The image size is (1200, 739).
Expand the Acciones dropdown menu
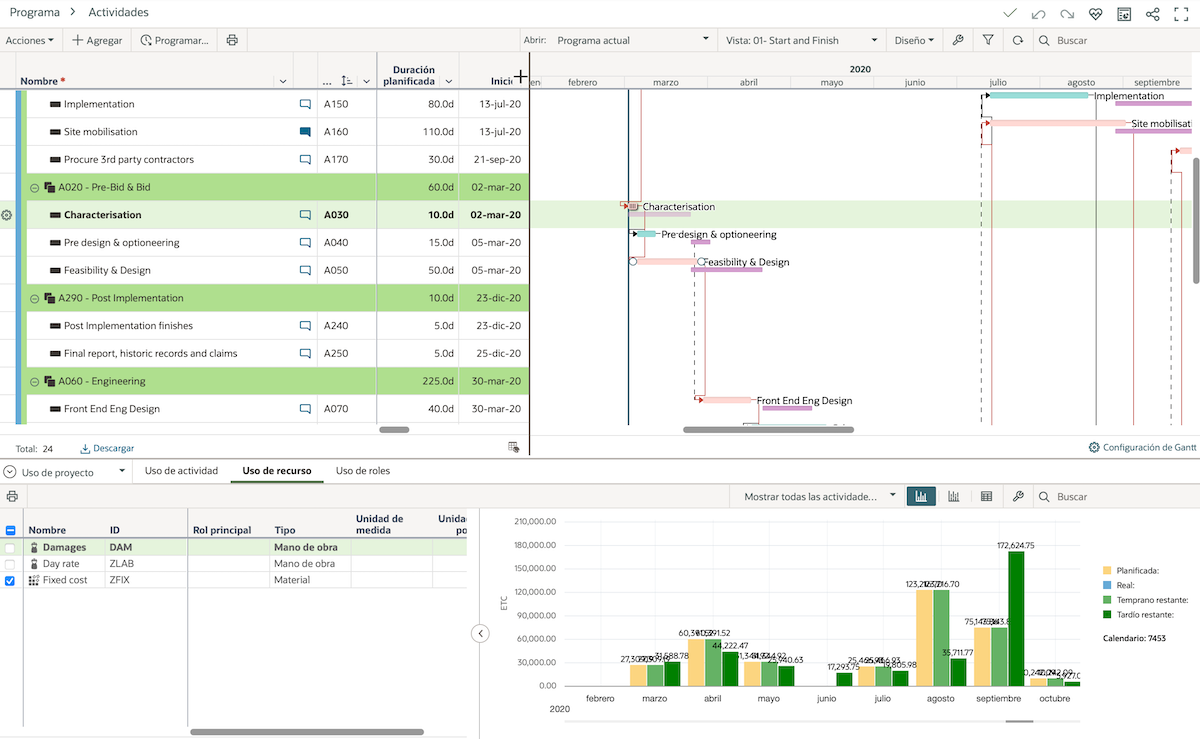30,41
